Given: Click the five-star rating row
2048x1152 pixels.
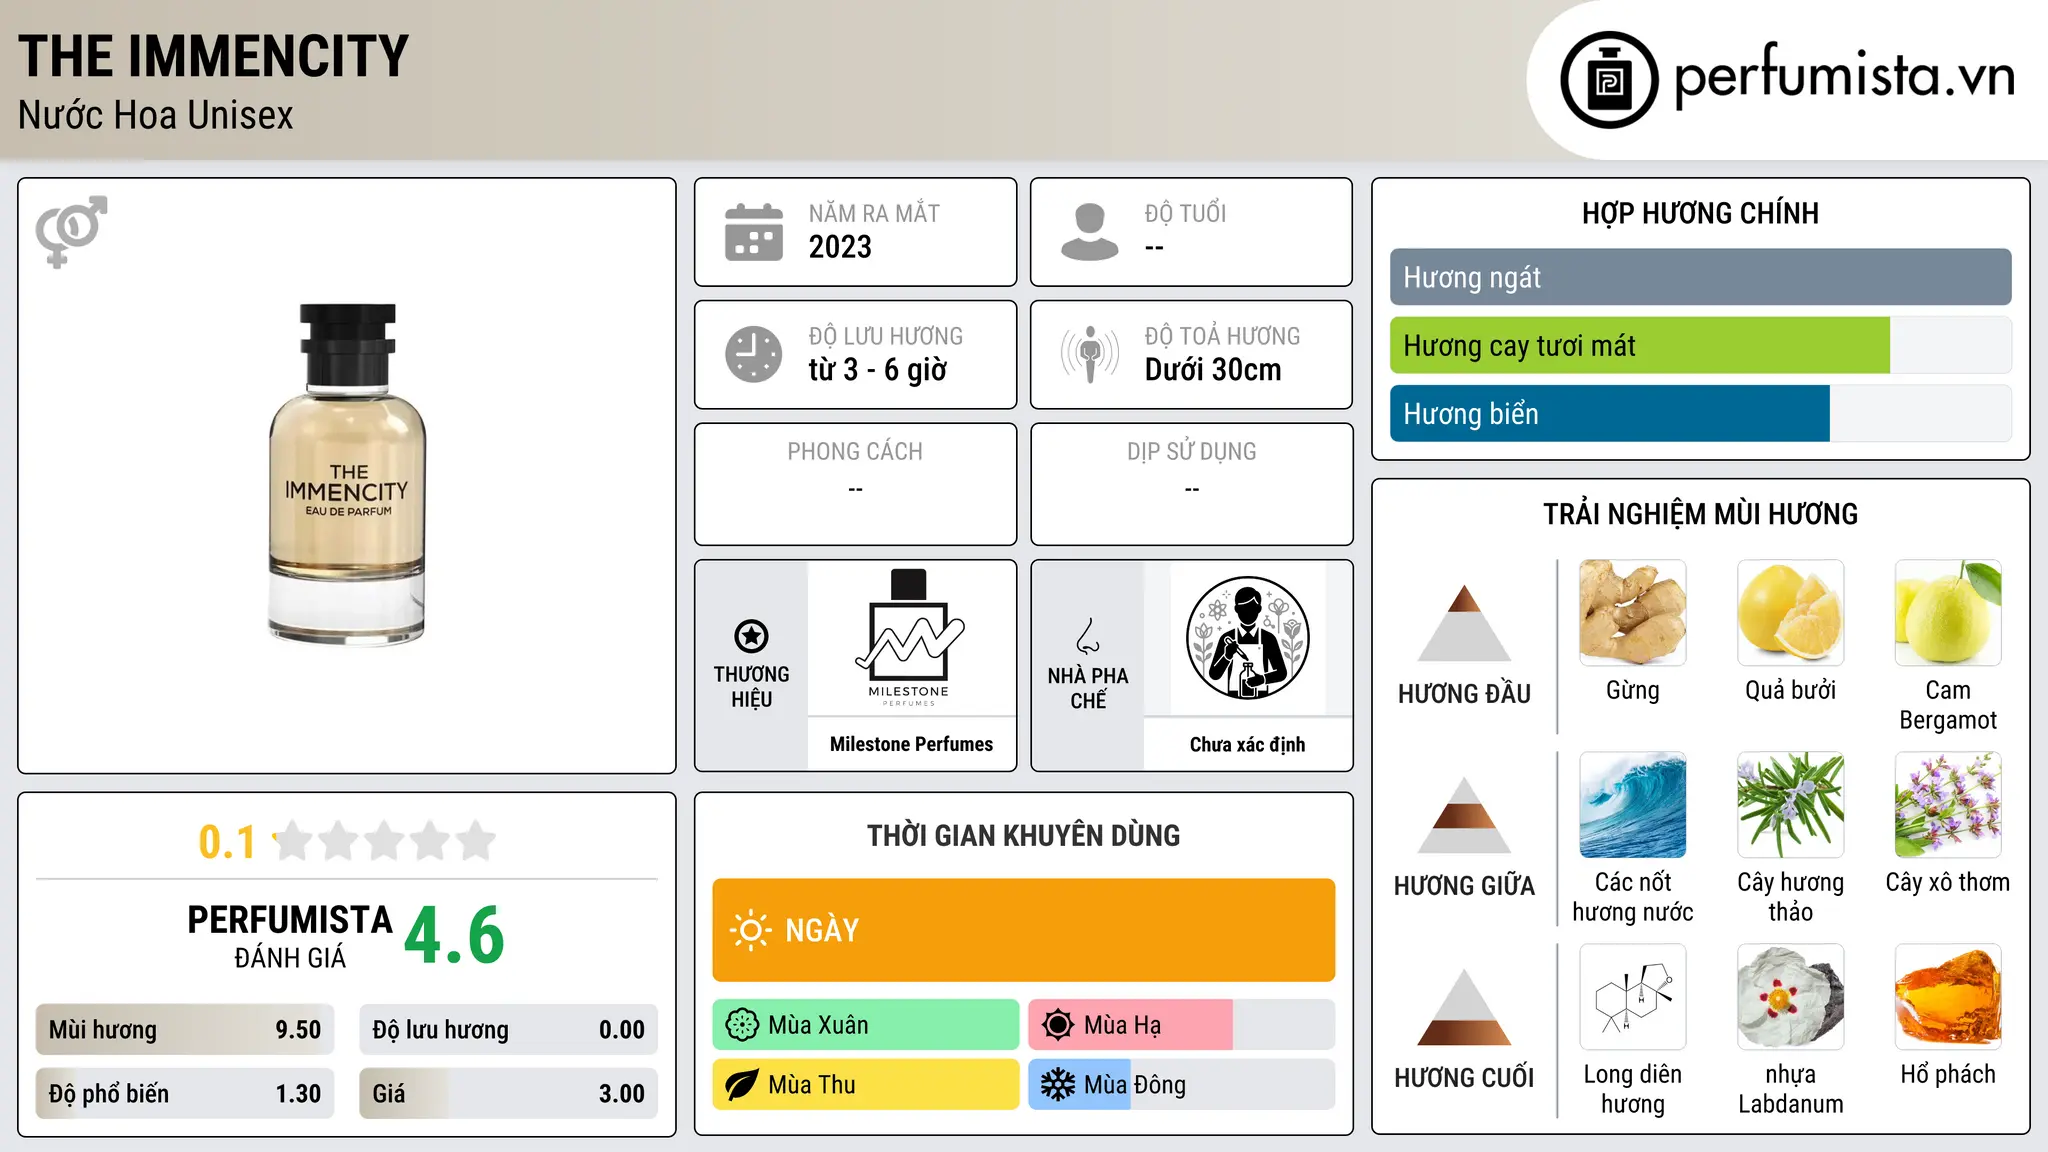Looking at the screenshot, I should pos(385,841).
